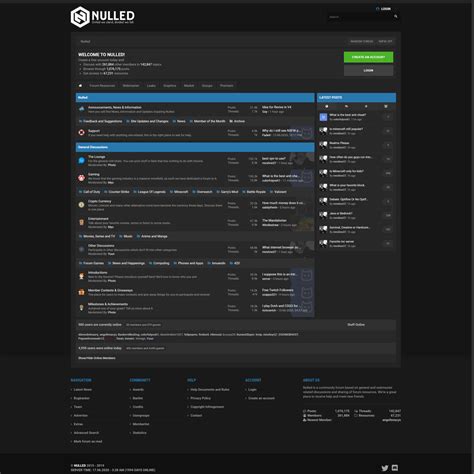Open the Milestones & Achievements forum
The height and width of the screenshot is (474, 474).
click(108, 304)
